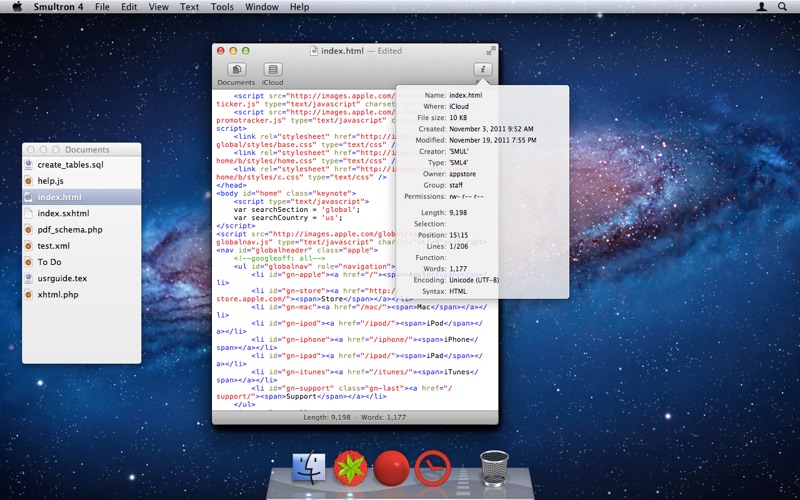Click the Length and Words status bar
The height and width of the screenshot is (500, 800).
click(355, 417)
